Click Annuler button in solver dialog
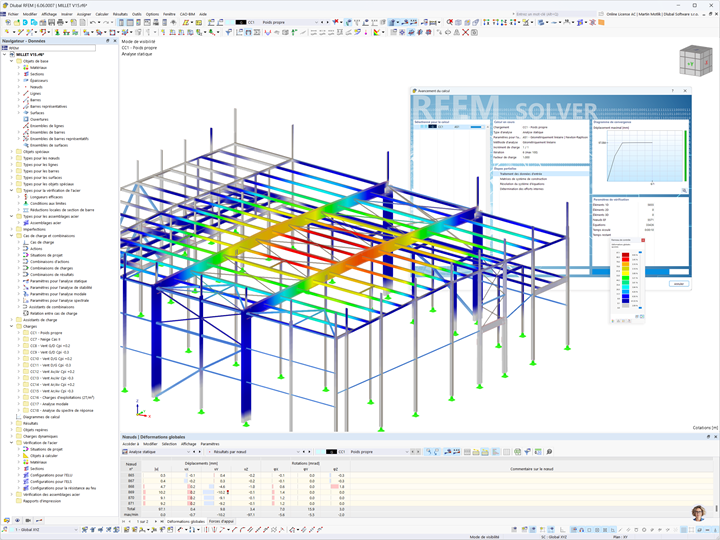 pos(679,284)
